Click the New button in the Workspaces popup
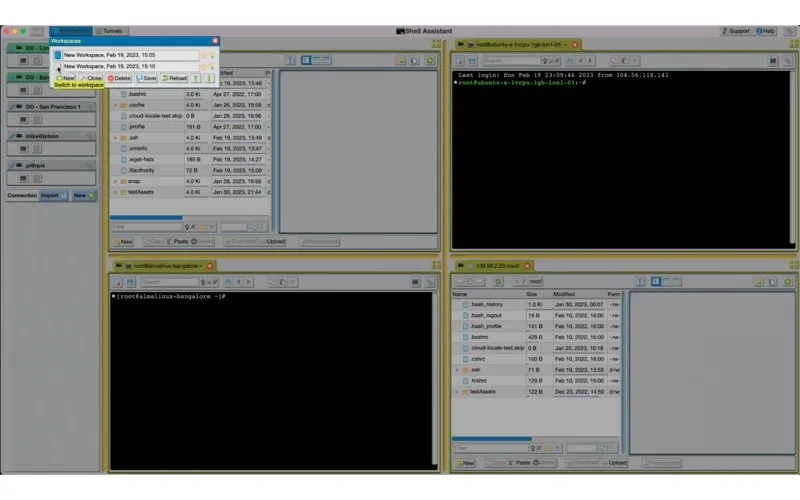Viewport: 800px width, 500px height. pos(65,78)
